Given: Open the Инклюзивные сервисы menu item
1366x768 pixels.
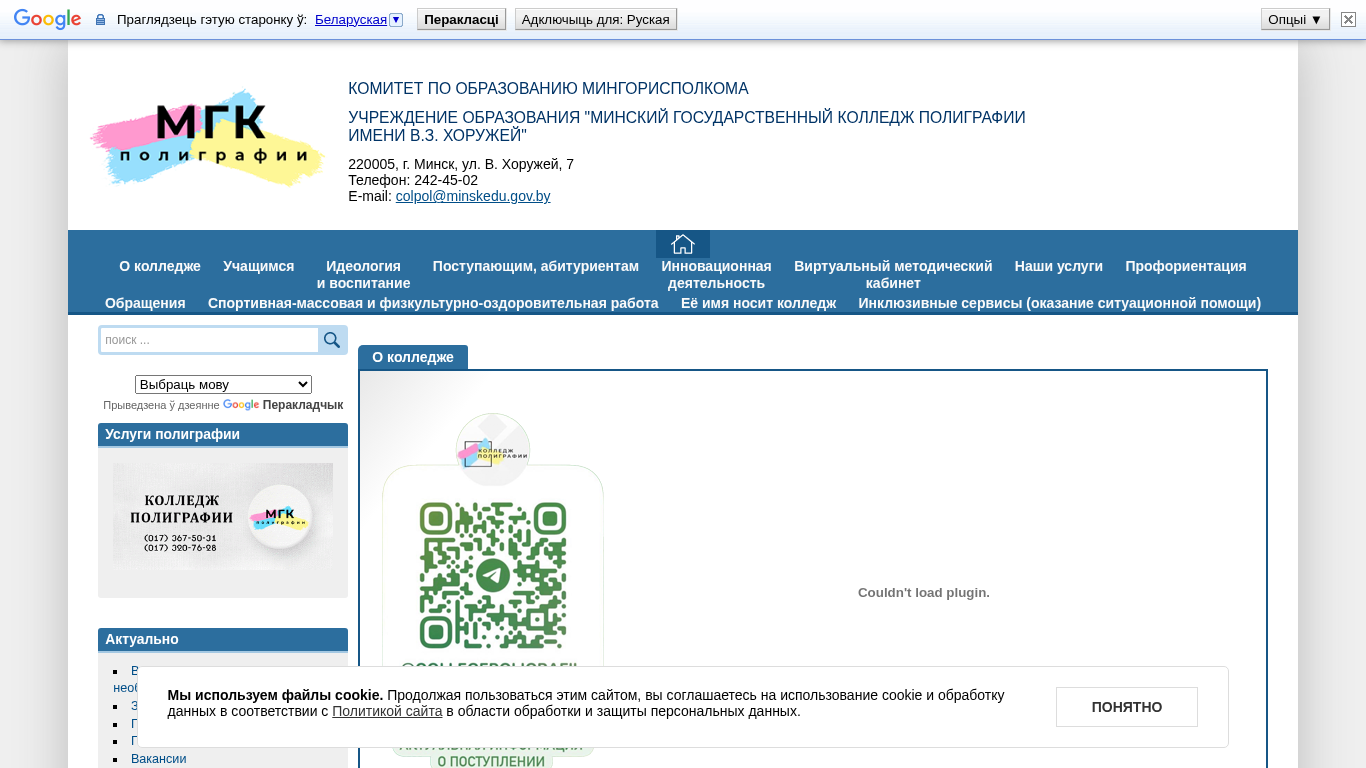Looking at the screenshot, I should pos(1059,303).
